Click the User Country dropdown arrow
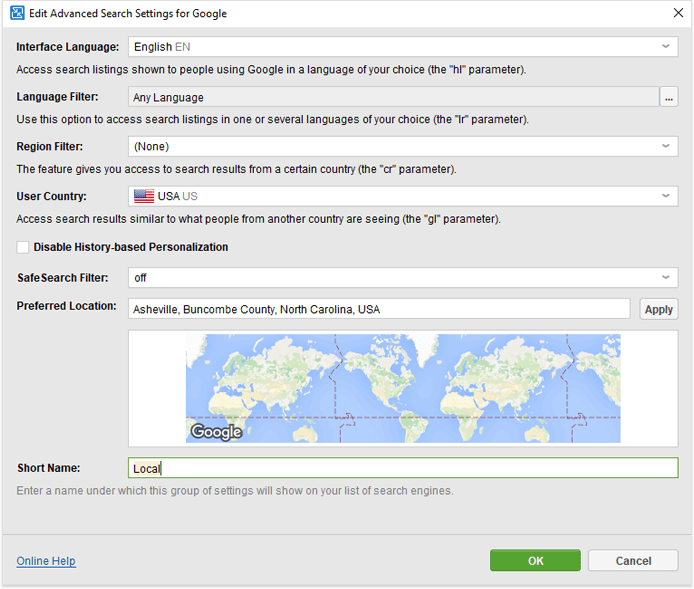This screenshot has height=589, width=694. pyautogui.click(x=665, y=196)
